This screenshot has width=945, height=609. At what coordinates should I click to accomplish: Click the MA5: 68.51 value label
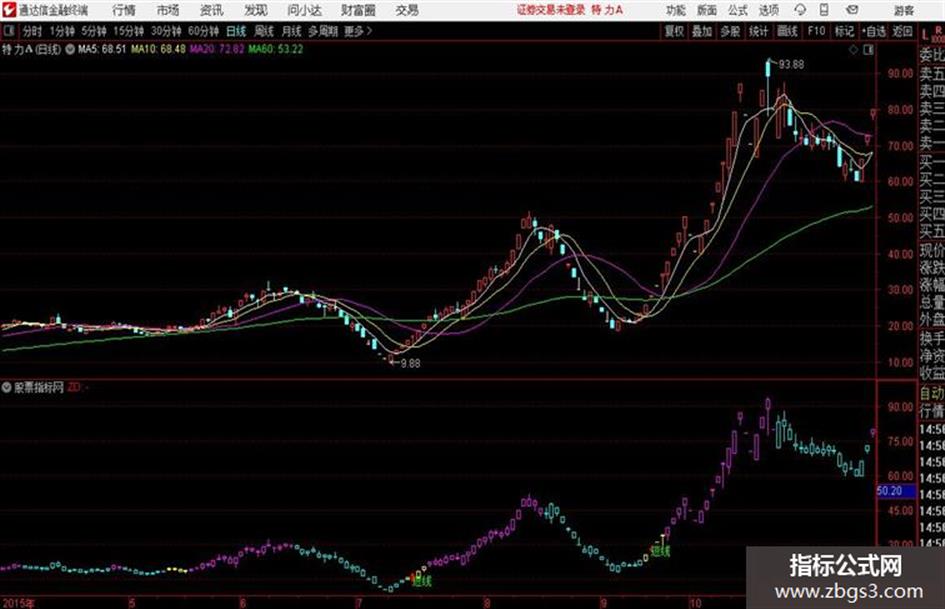point(102,49)
